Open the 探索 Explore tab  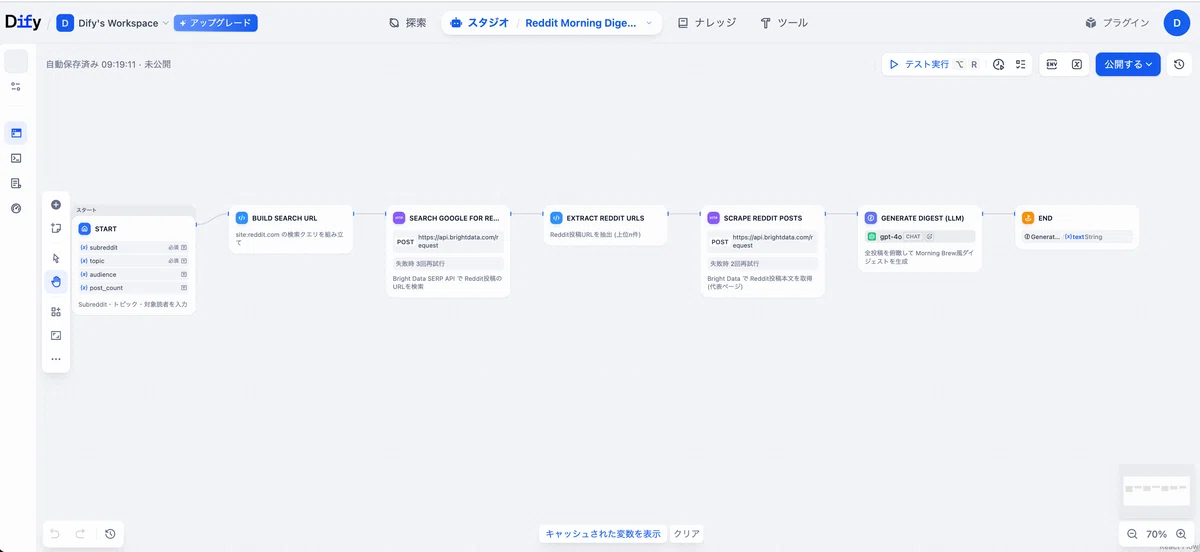[x=407, y=22]
